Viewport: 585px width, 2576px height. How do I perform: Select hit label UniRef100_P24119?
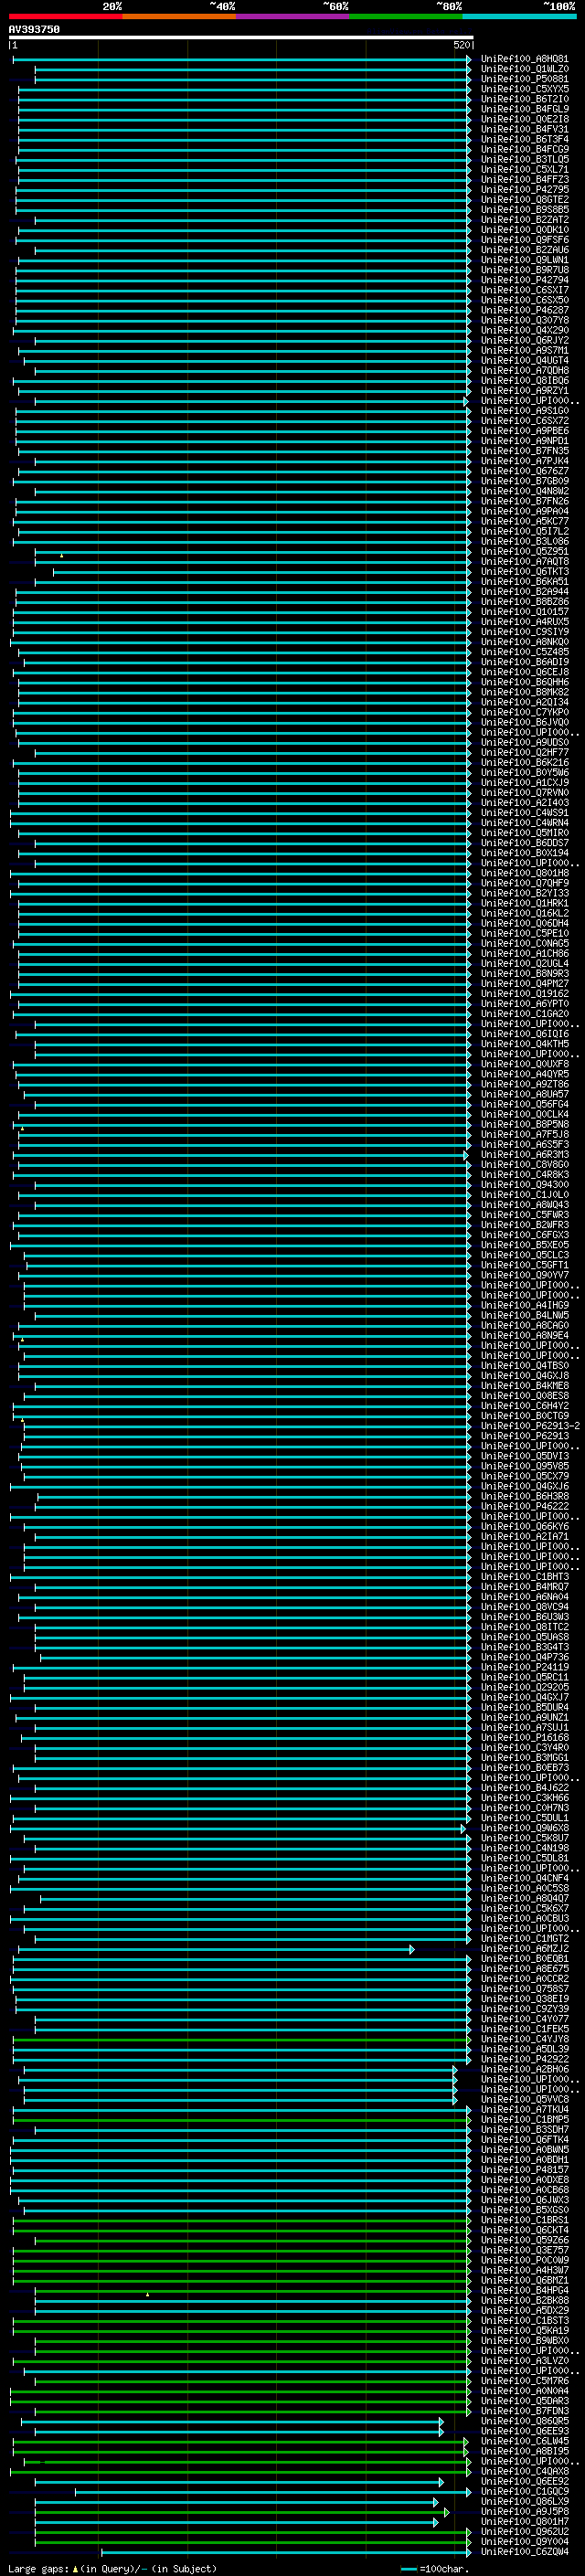click(524, 1666)
